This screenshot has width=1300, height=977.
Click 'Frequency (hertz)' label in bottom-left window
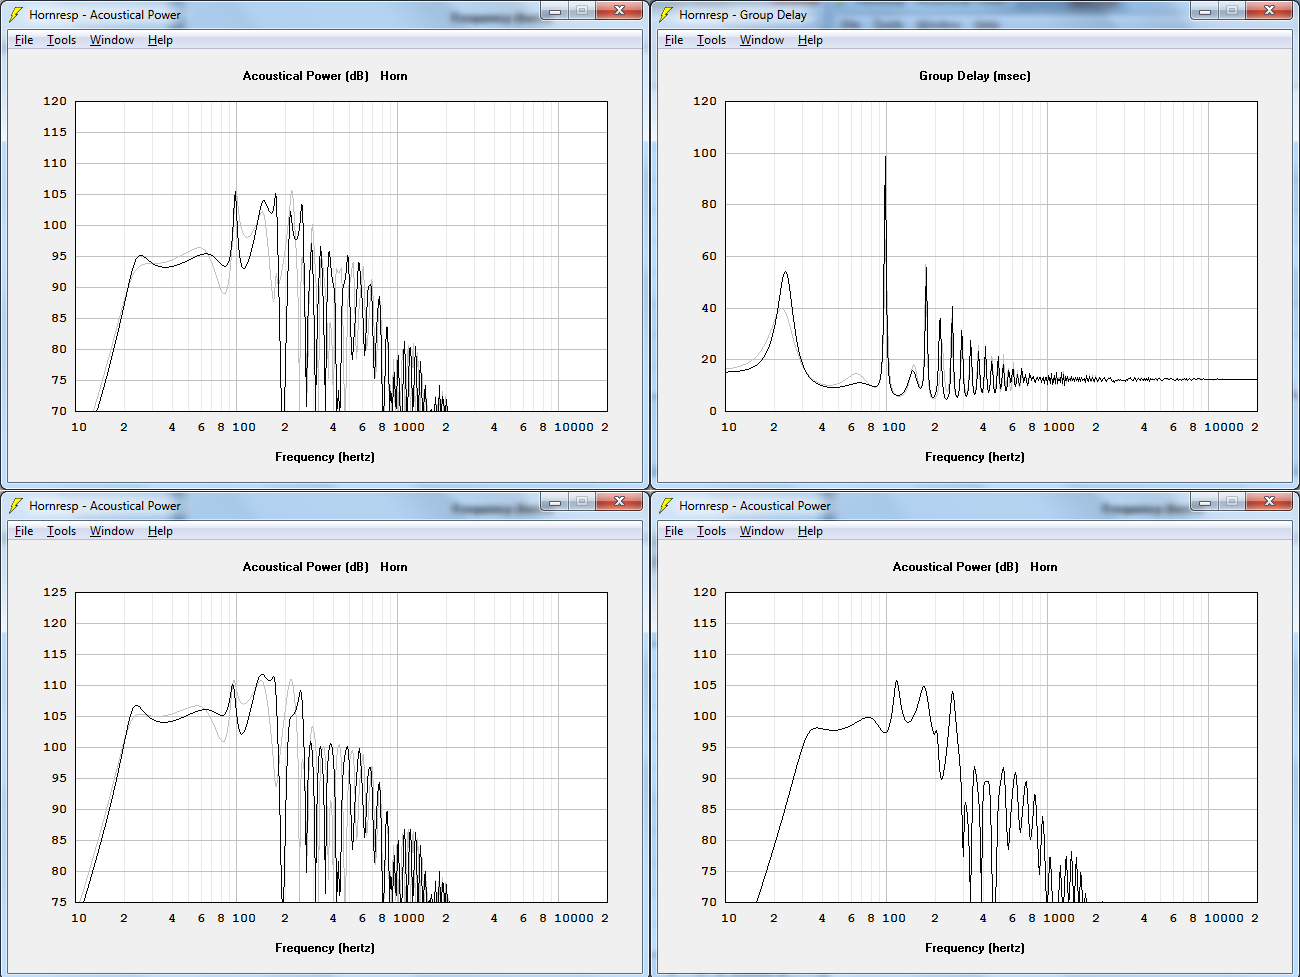[x=325, y=948]
